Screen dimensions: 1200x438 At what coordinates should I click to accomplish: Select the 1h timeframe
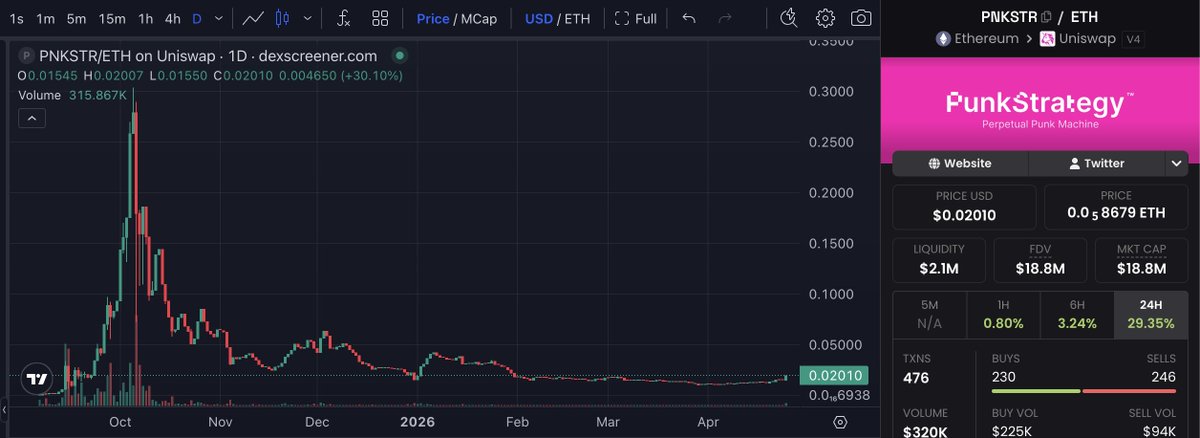[146, 18]
